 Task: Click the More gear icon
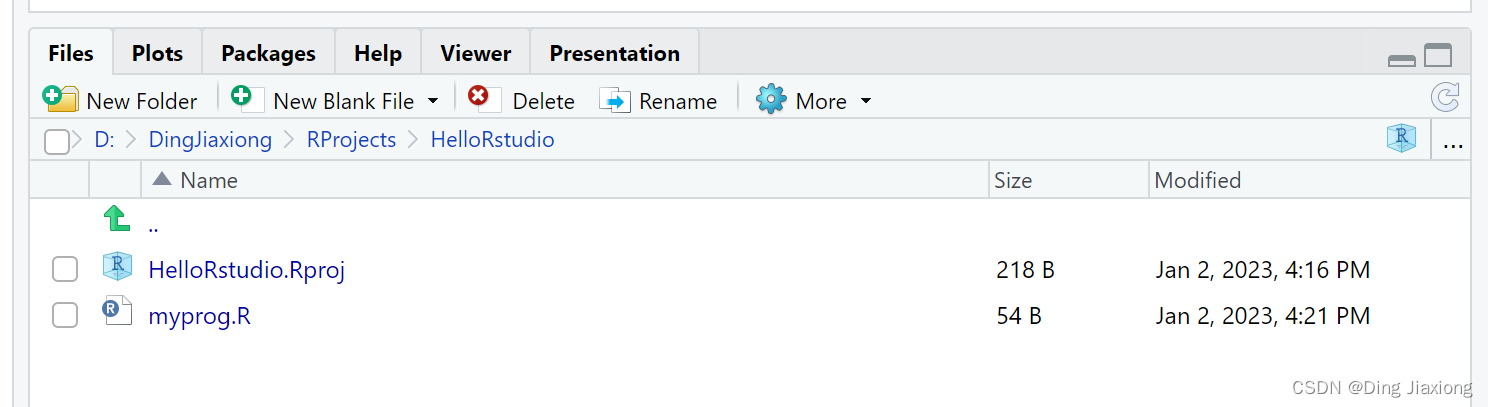771,100
